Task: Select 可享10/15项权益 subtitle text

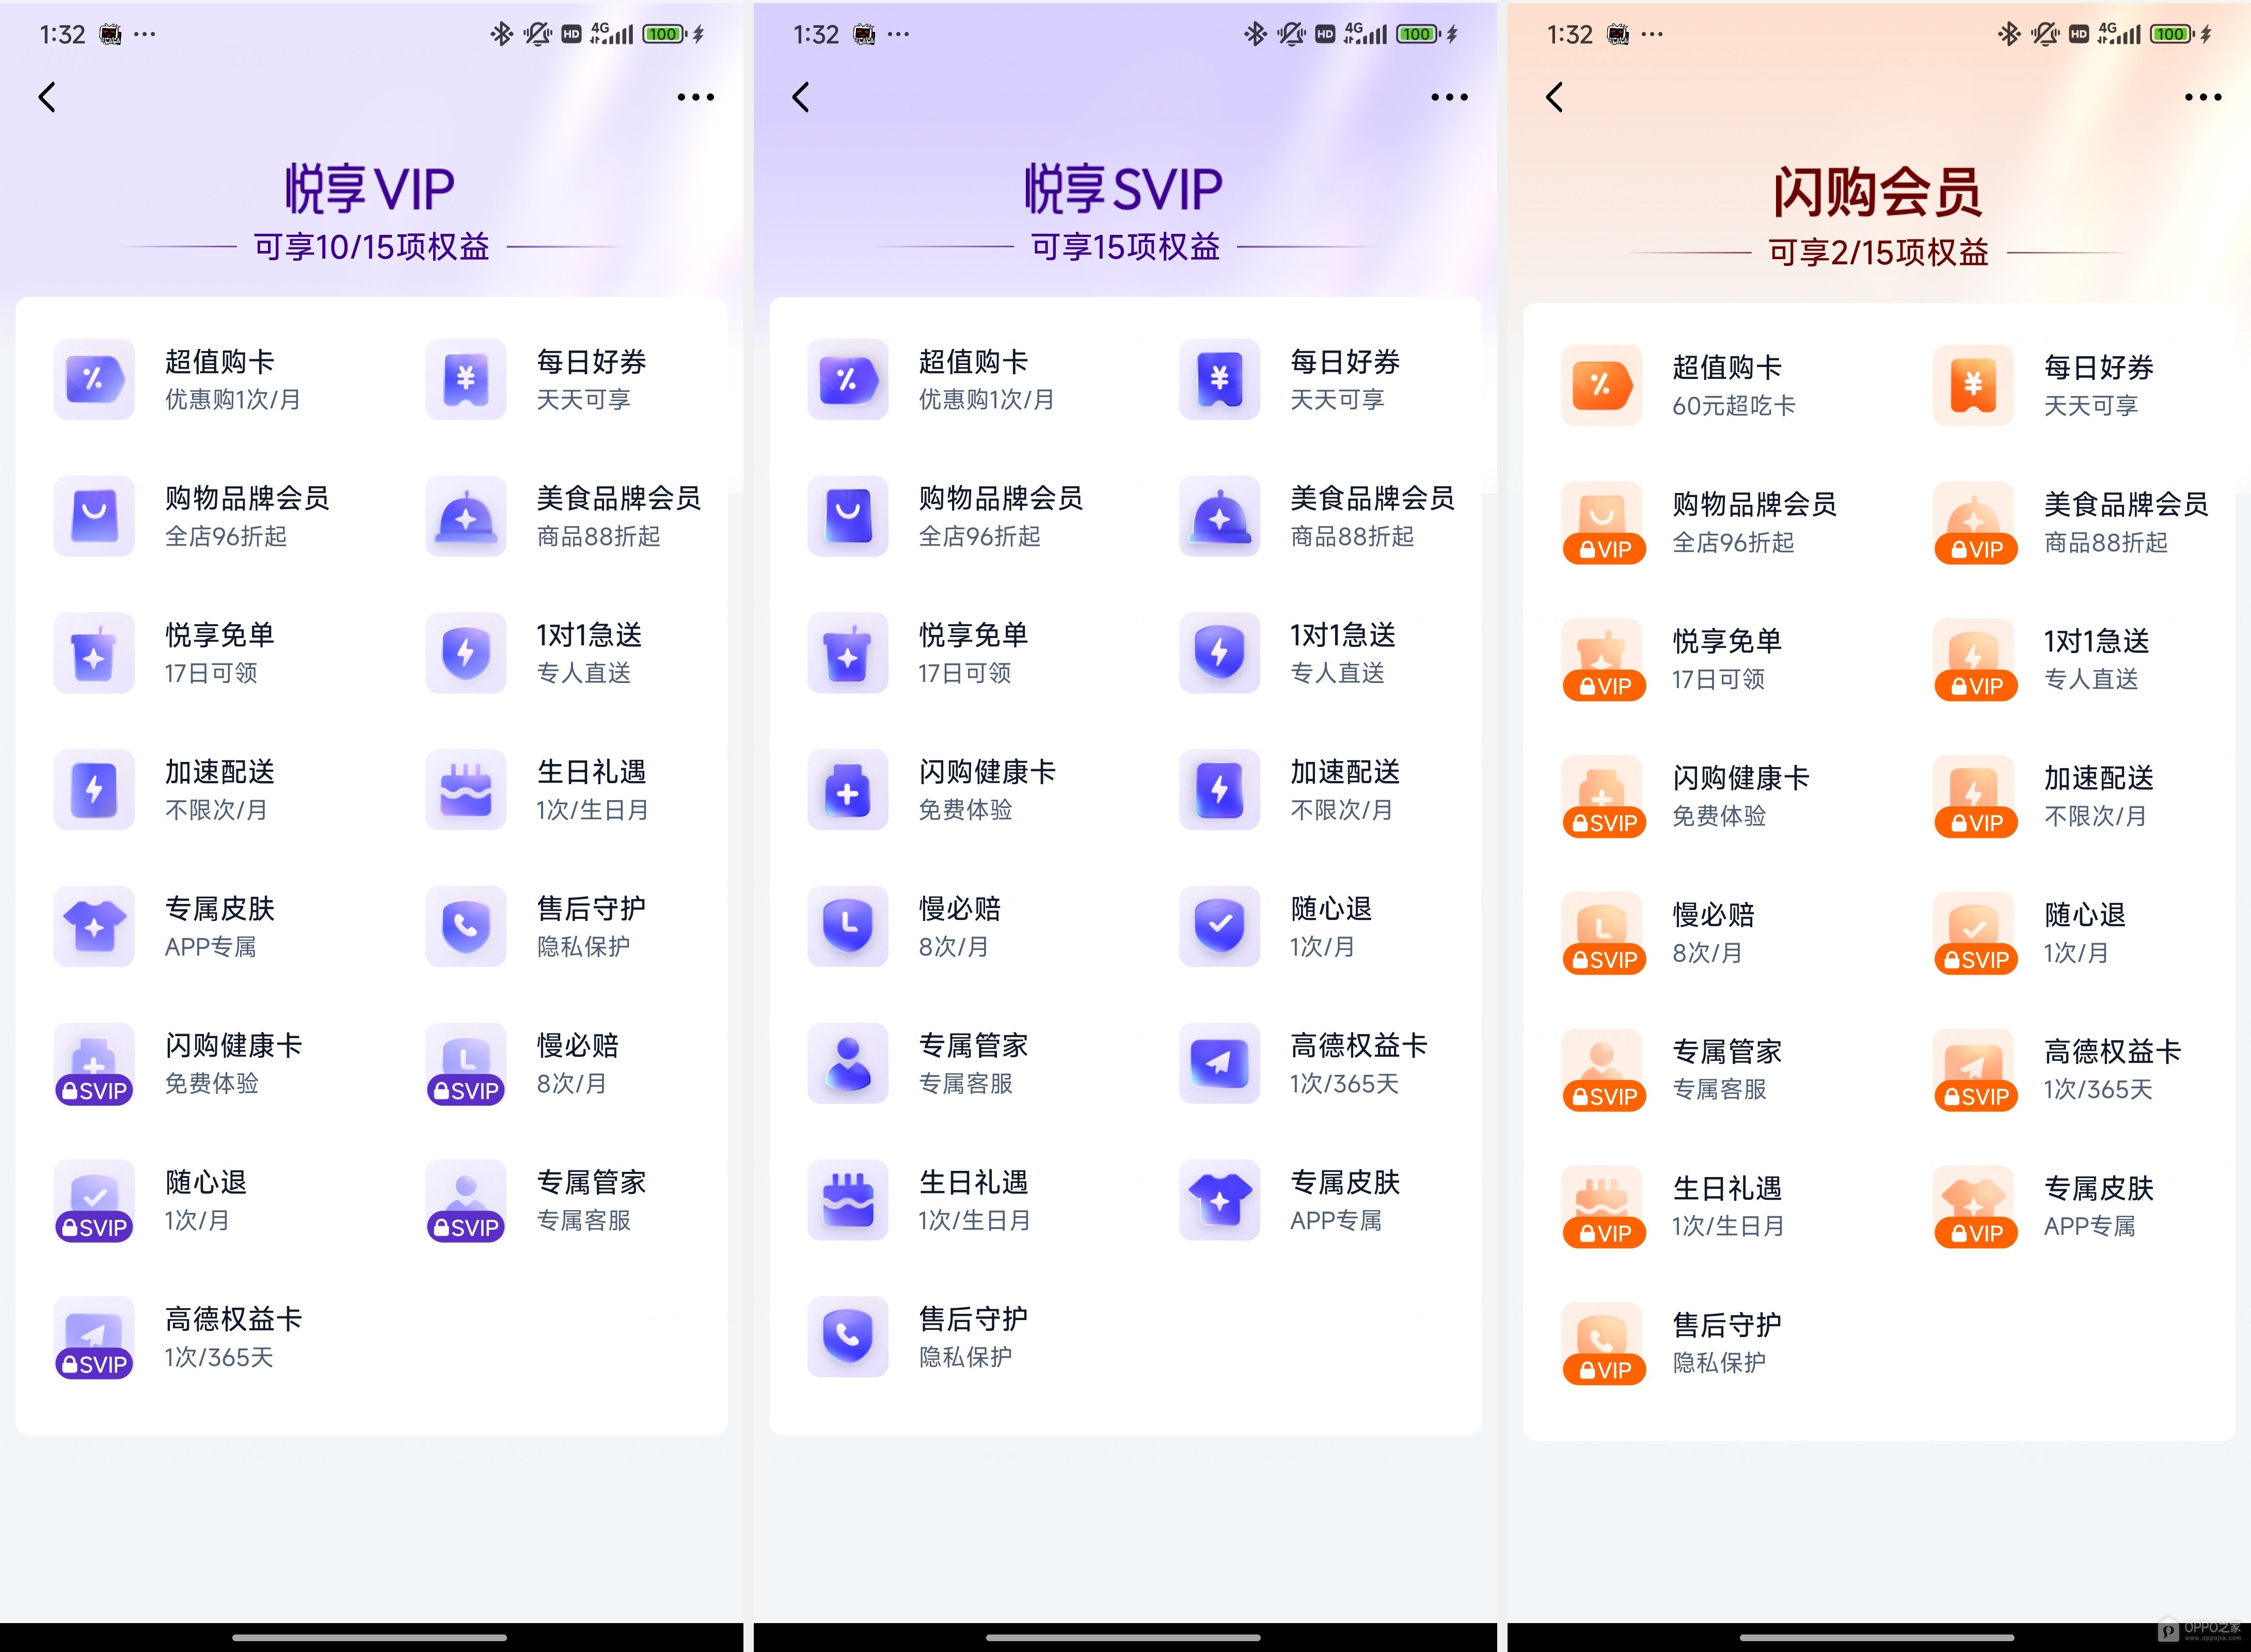Action: [x=372, y=246]
